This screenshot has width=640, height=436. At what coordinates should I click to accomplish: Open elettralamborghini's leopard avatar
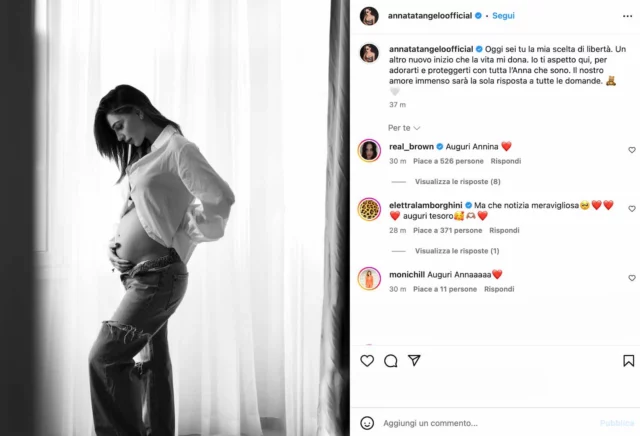[369, 209]
